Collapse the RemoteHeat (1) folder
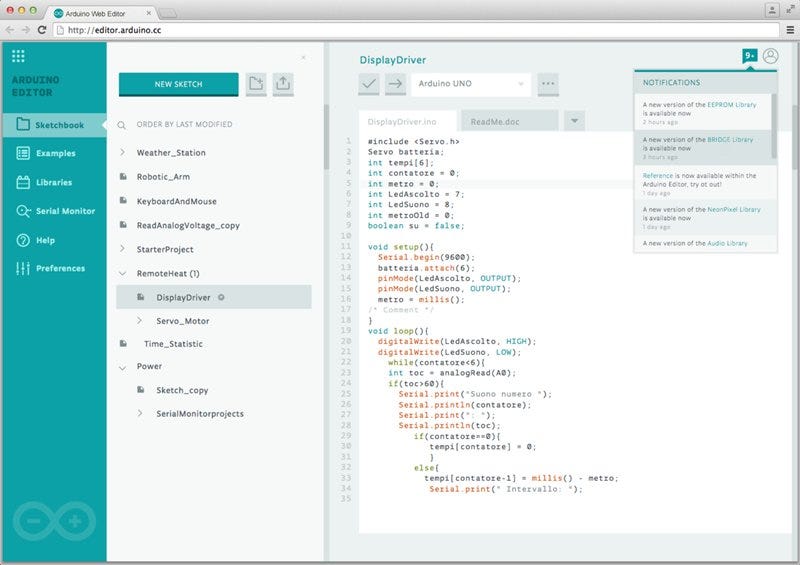This screenshot has width=800, height=565. [x=122, y=273]
